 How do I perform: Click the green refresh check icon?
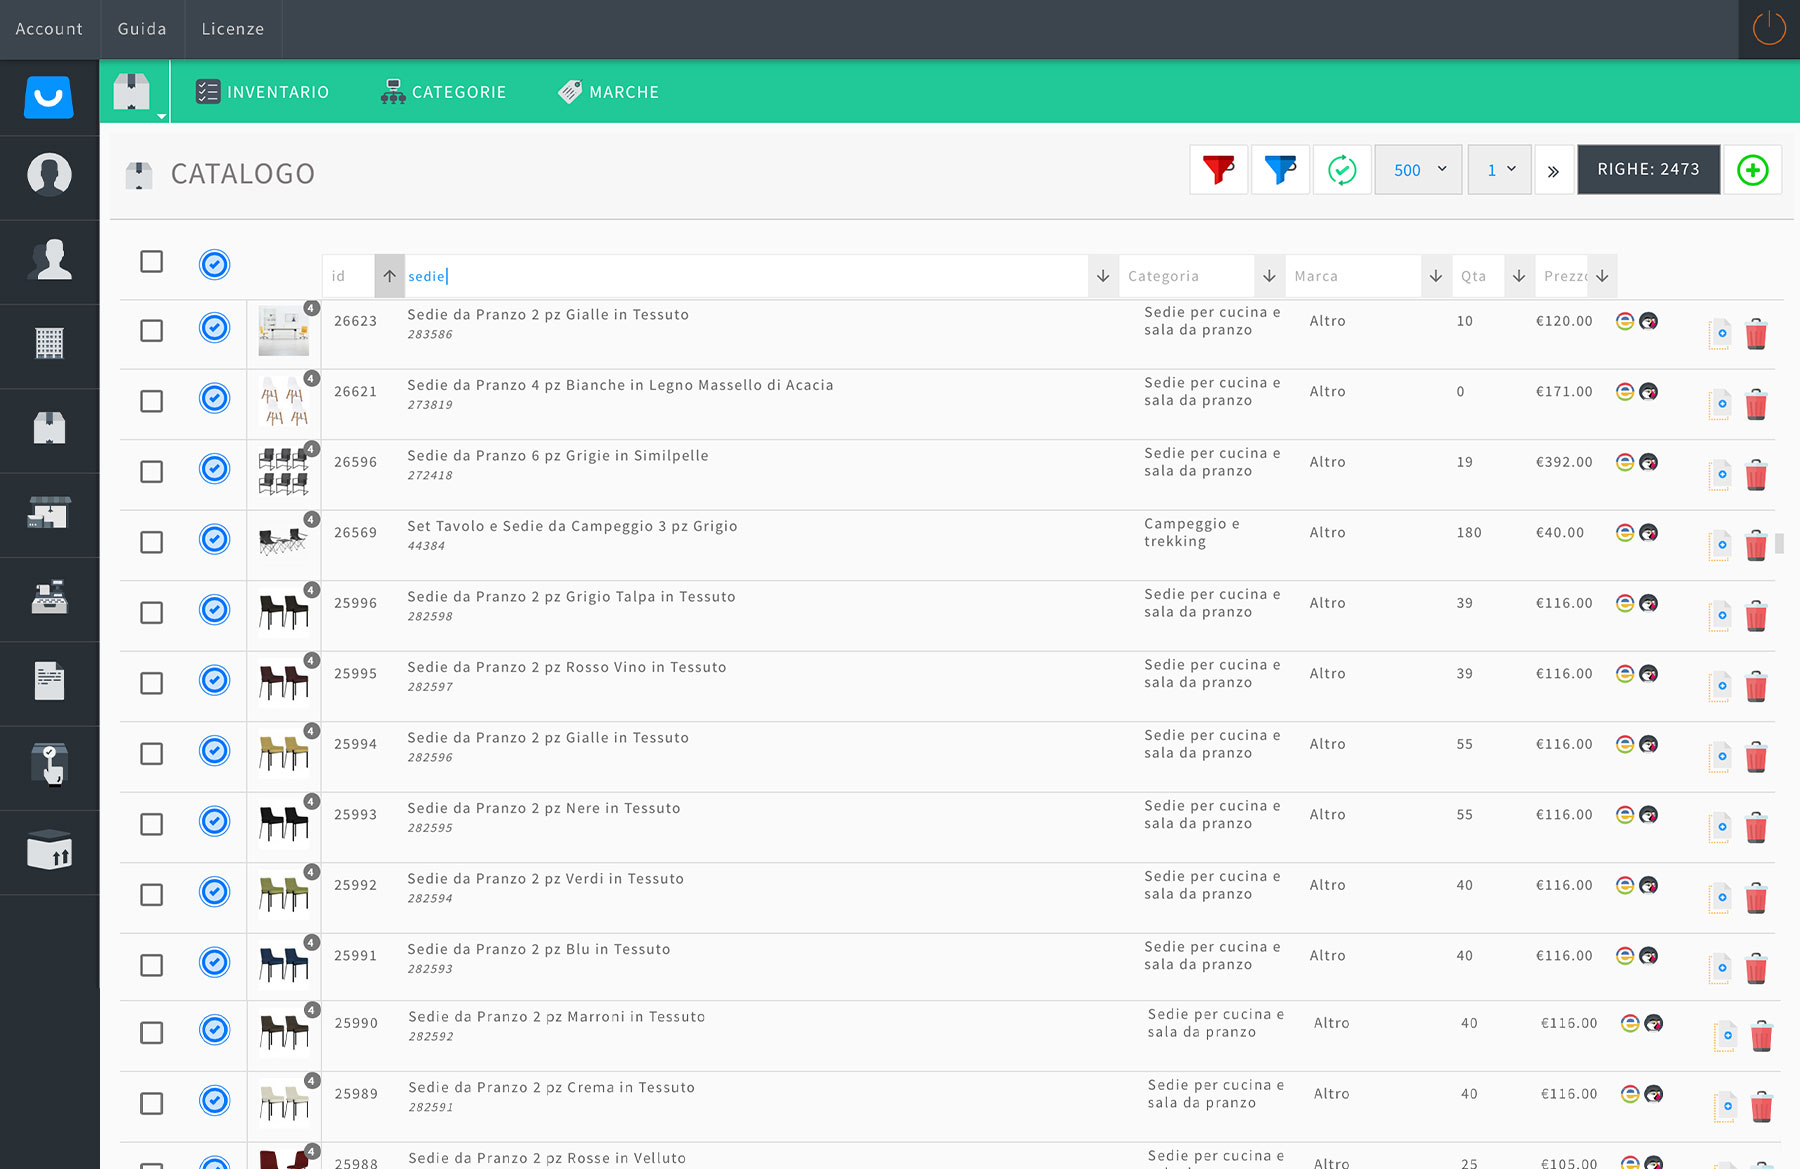[x=1342, y=170]
